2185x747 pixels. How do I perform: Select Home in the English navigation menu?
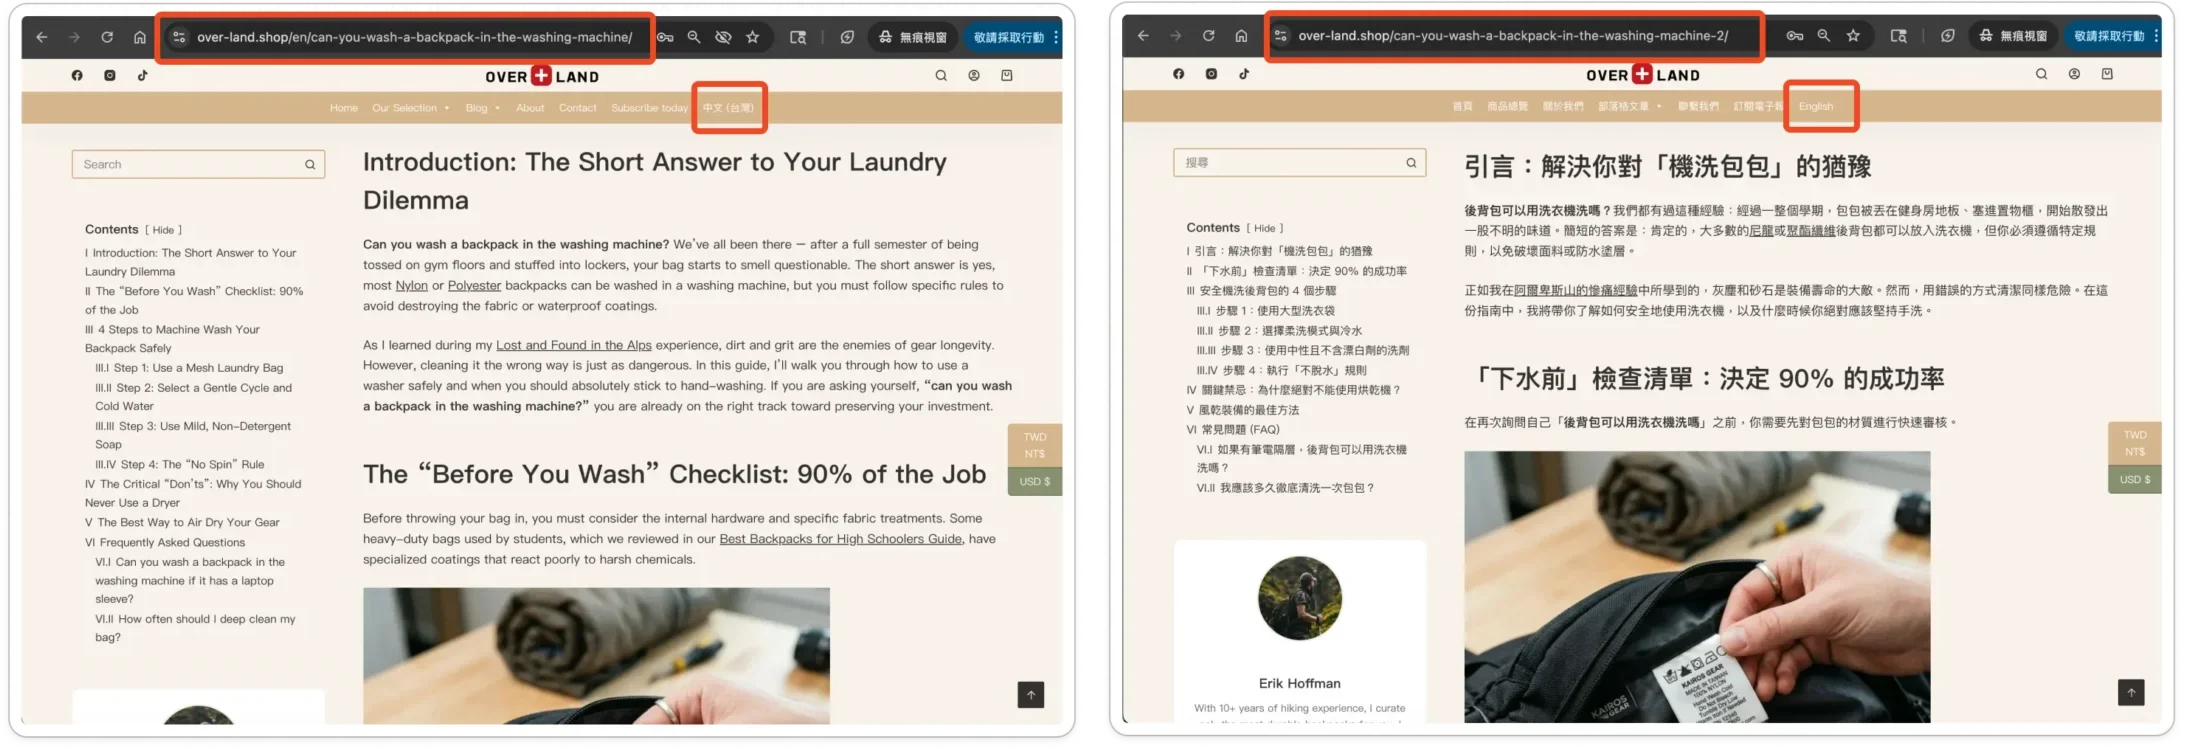[344, 108]
